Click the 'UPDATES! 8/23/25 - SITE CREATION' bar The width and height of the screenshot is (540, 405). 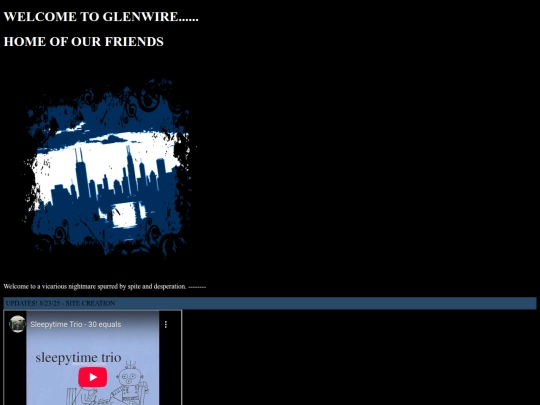[270, 303]
